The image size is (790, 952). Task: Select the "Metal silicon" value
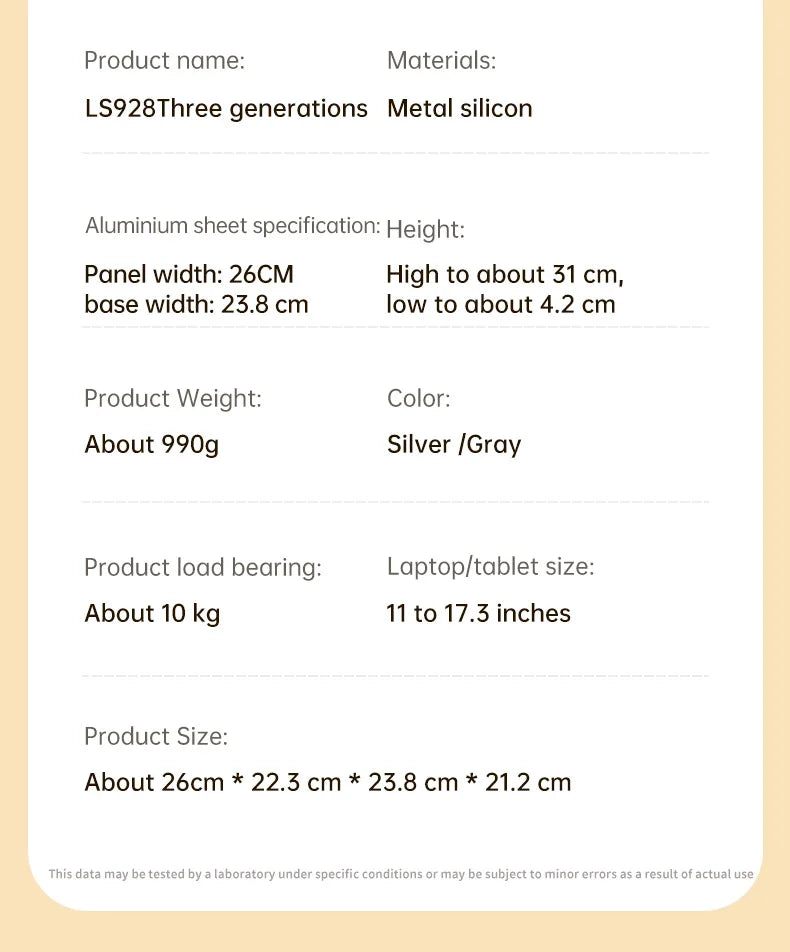click(459, 108)
